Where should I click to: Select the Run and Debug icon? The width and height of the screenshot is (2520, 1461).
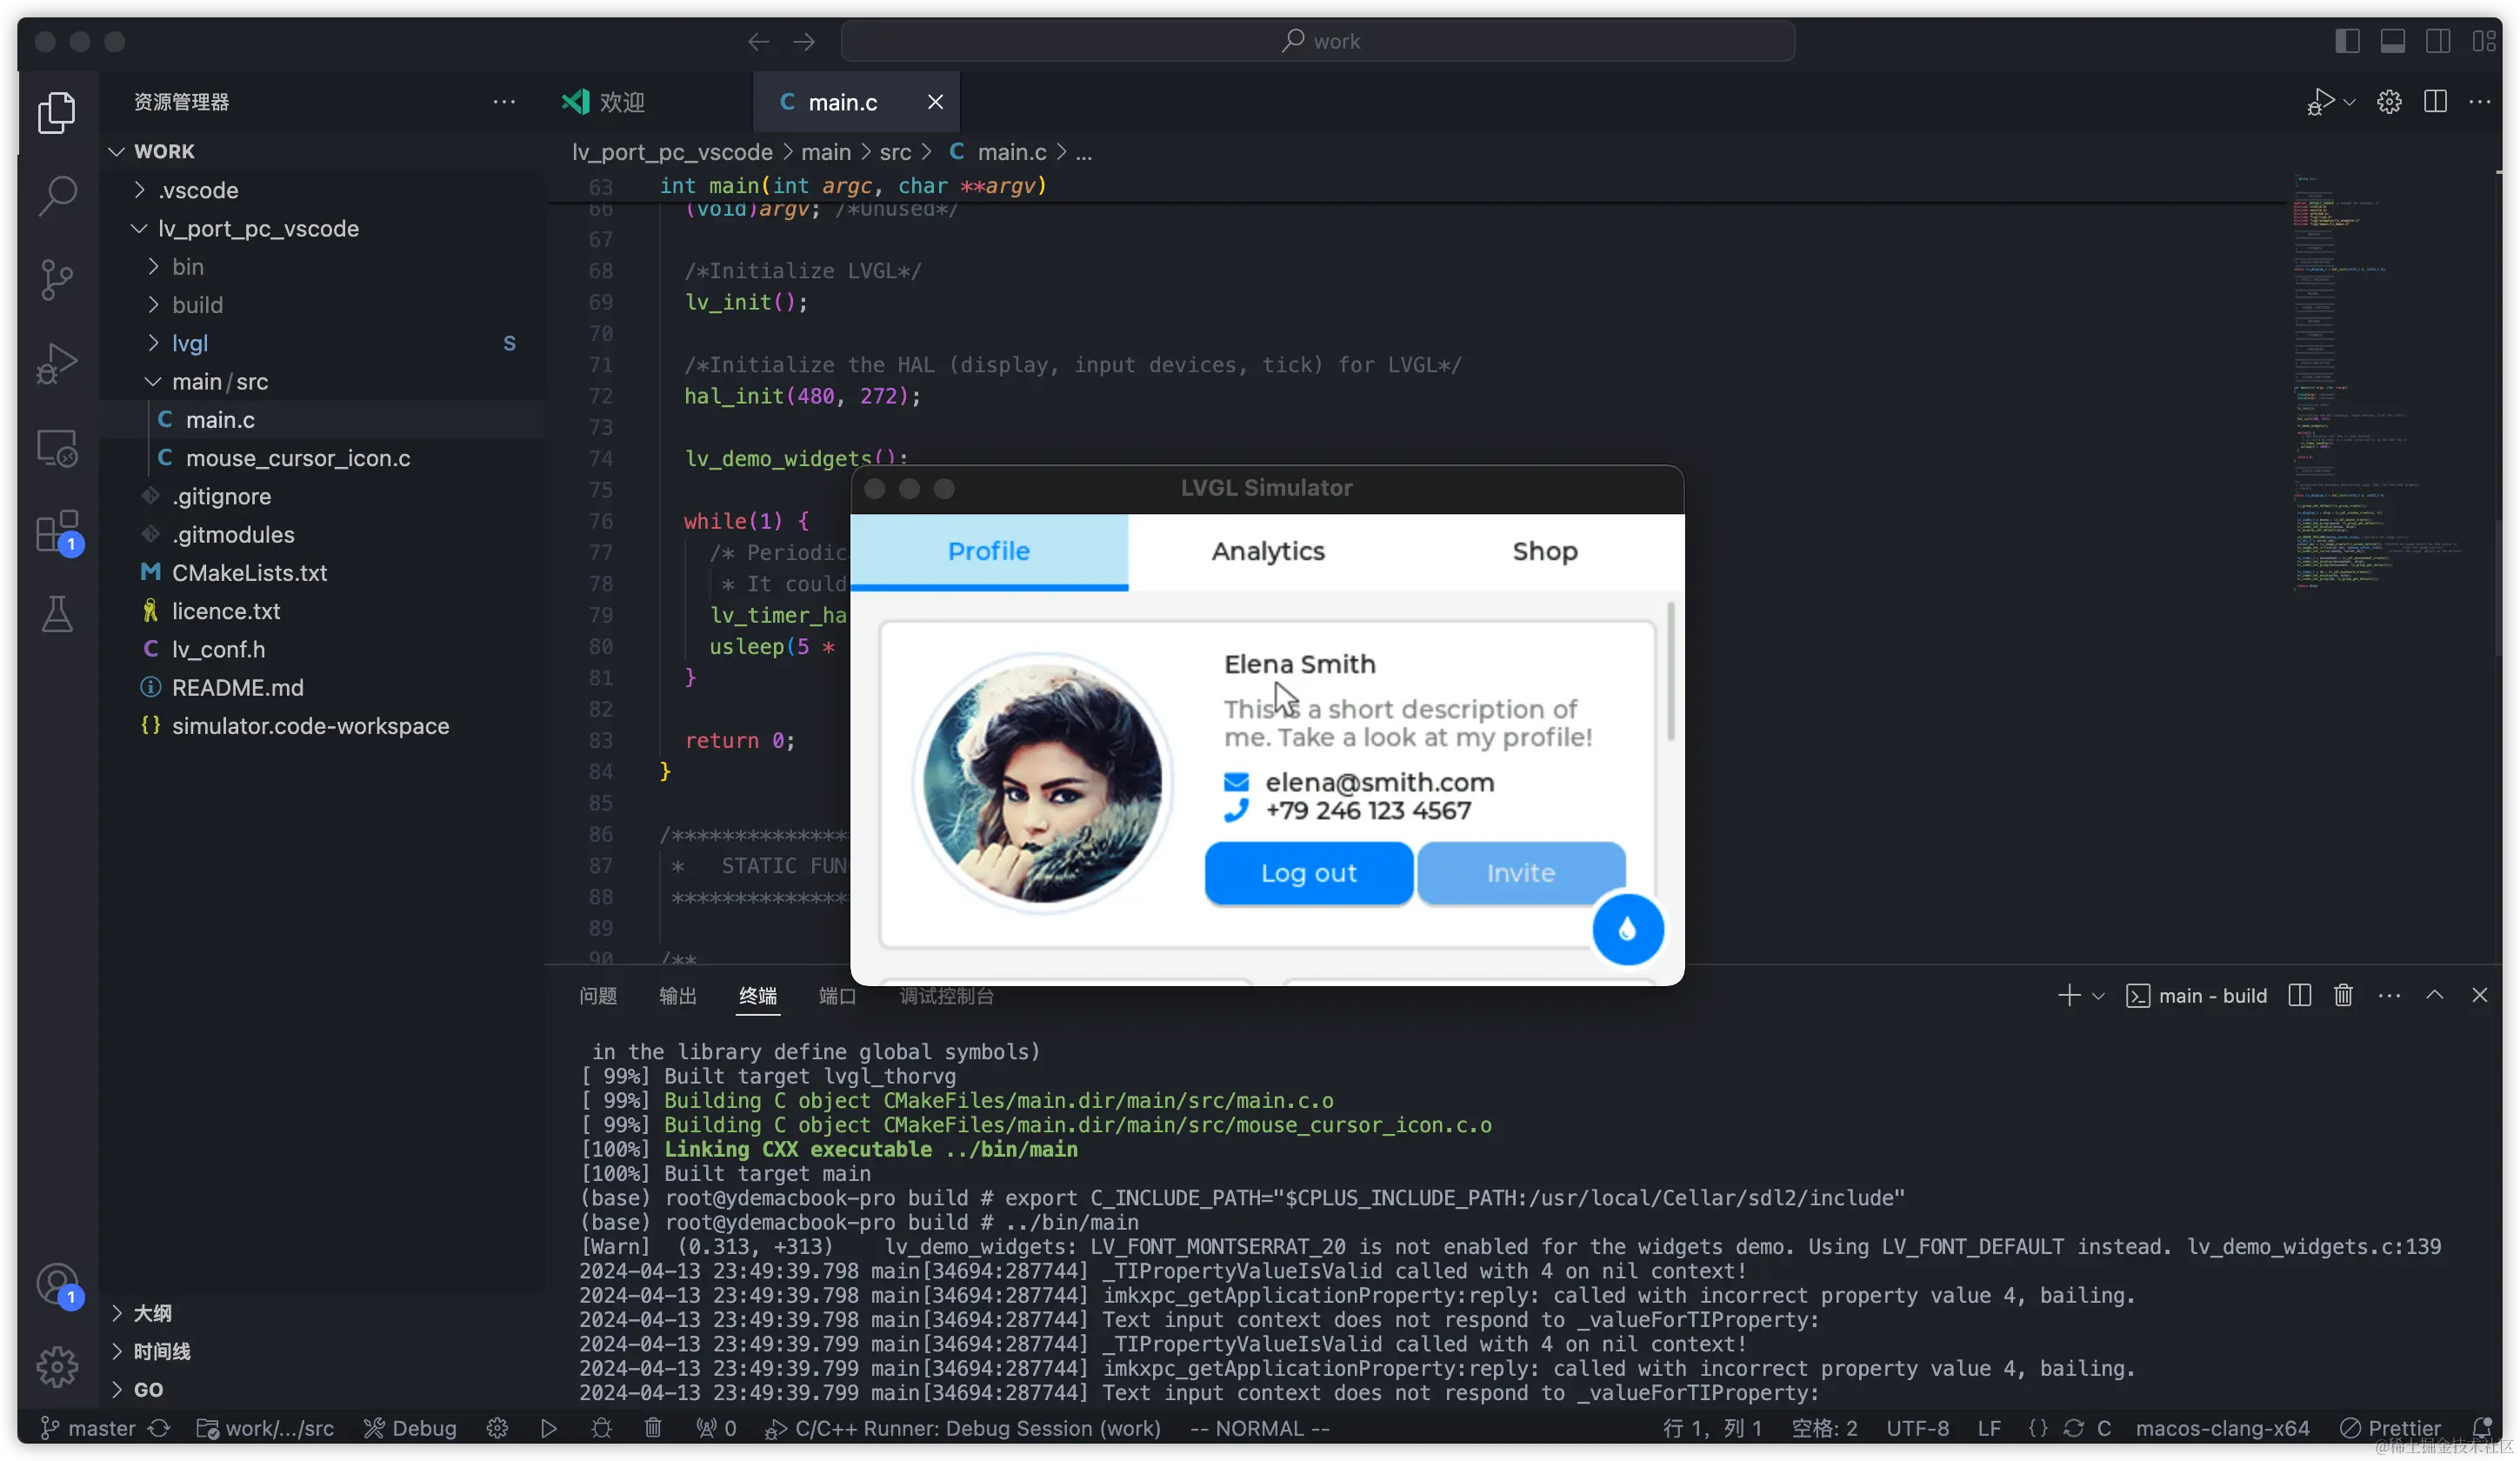point(57,363)
